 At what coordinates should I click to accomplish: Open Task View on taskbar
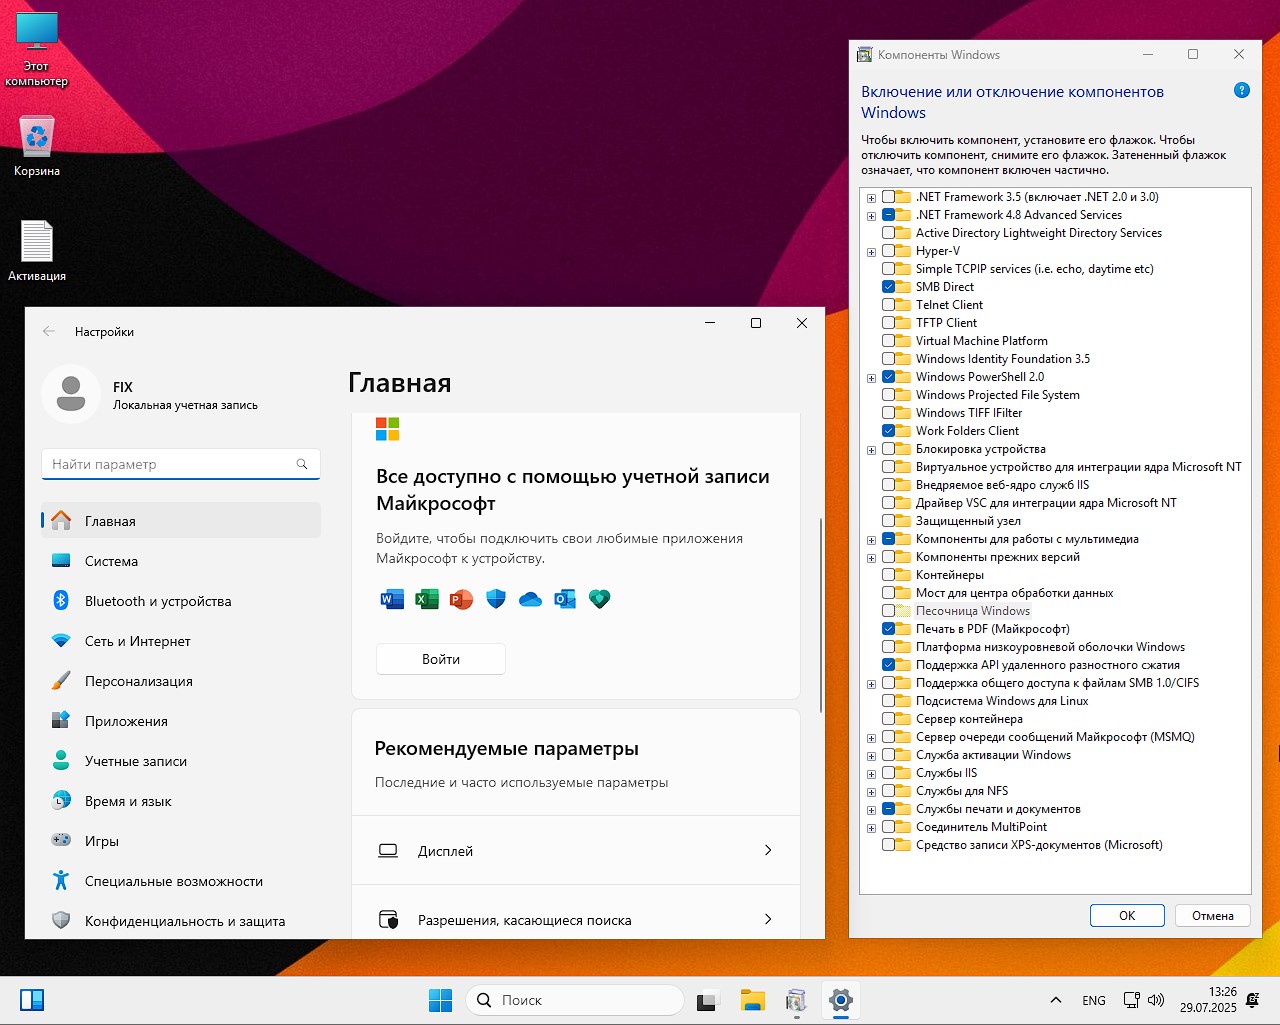(708, 1000)
